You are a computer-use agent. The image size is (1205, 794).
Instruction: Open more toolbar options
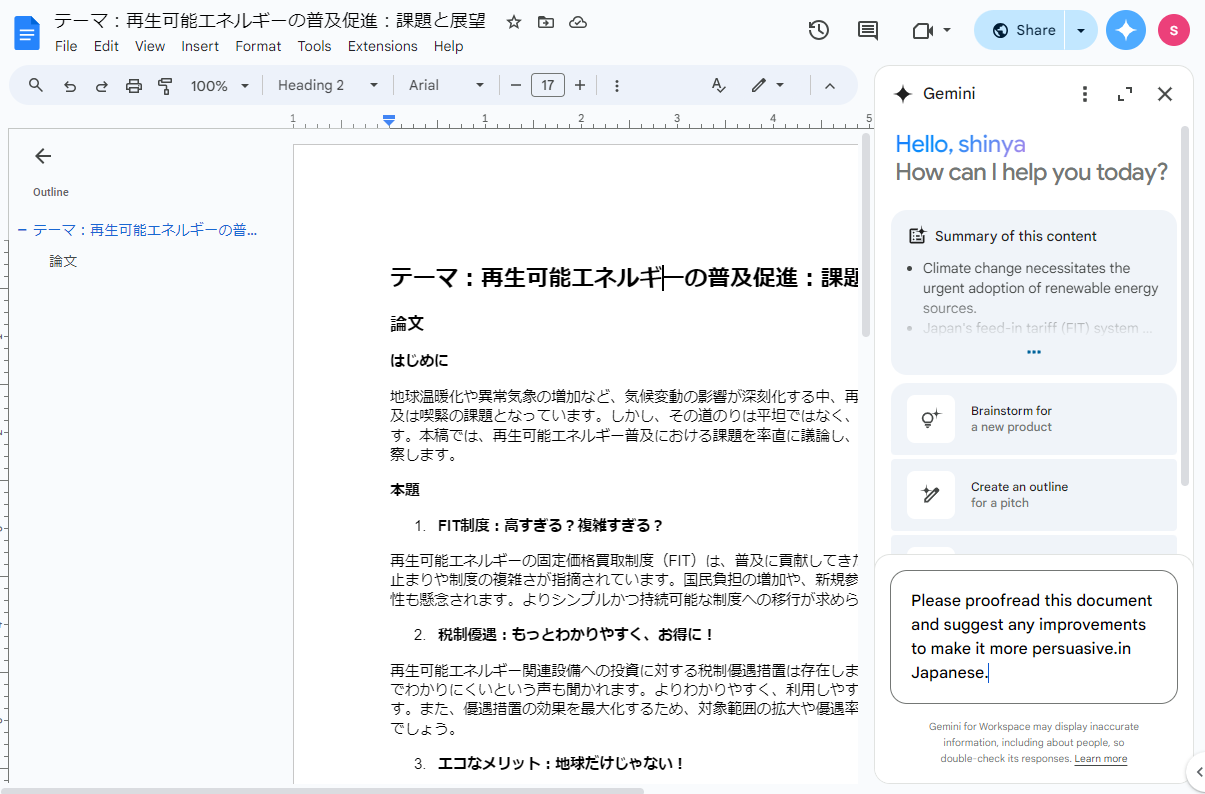click(x=616, y=85)
